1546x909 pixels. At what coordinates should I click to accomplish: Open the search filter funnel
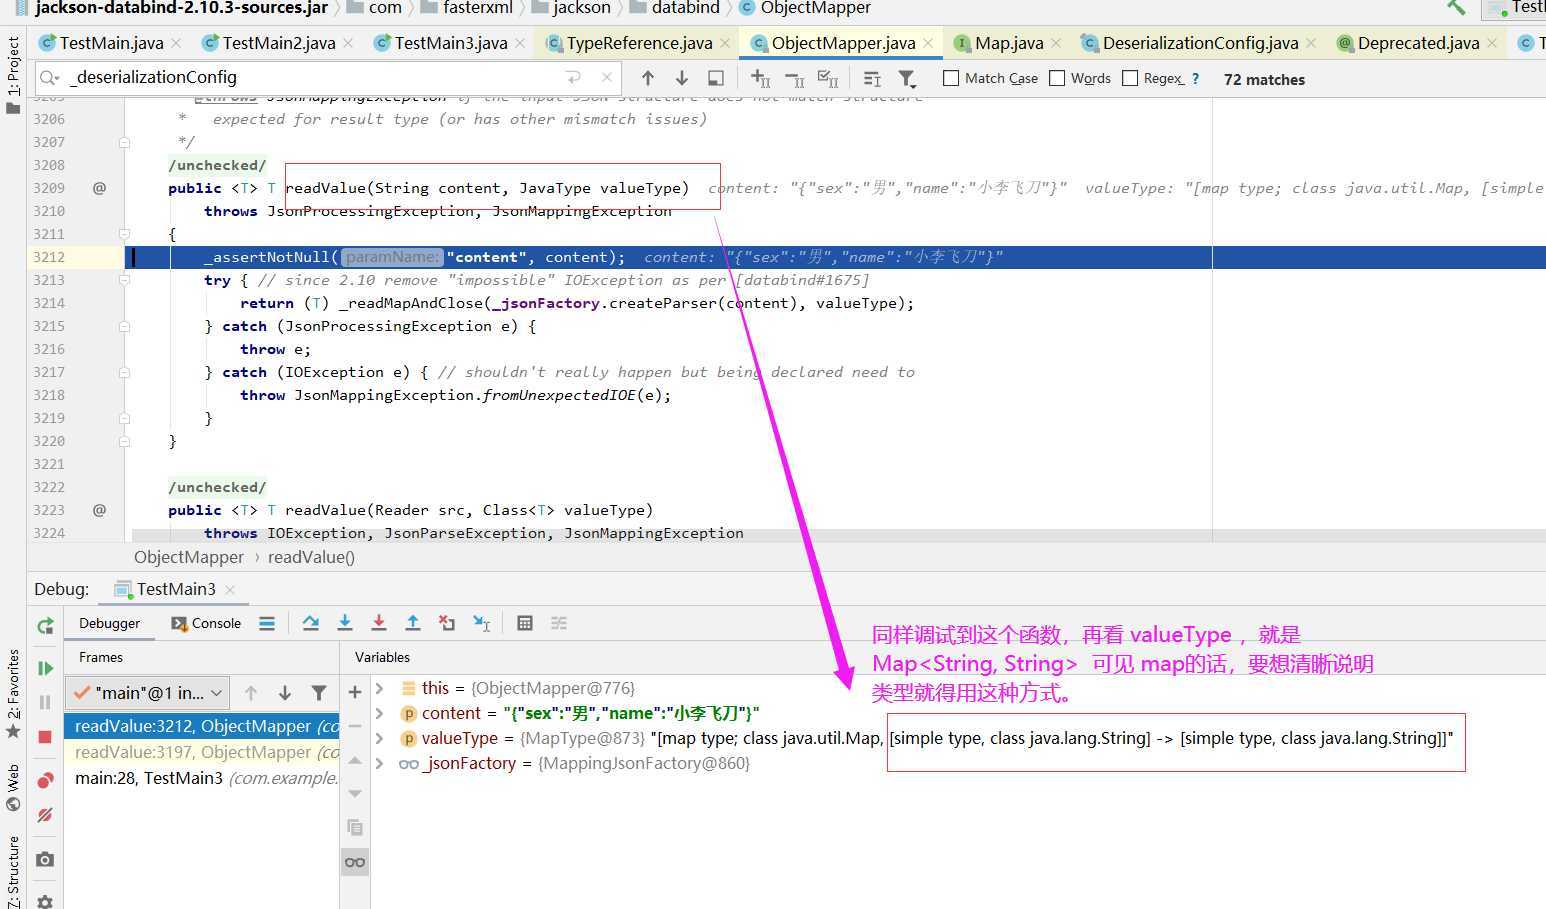pyautogui.click(x=907, y=78)
